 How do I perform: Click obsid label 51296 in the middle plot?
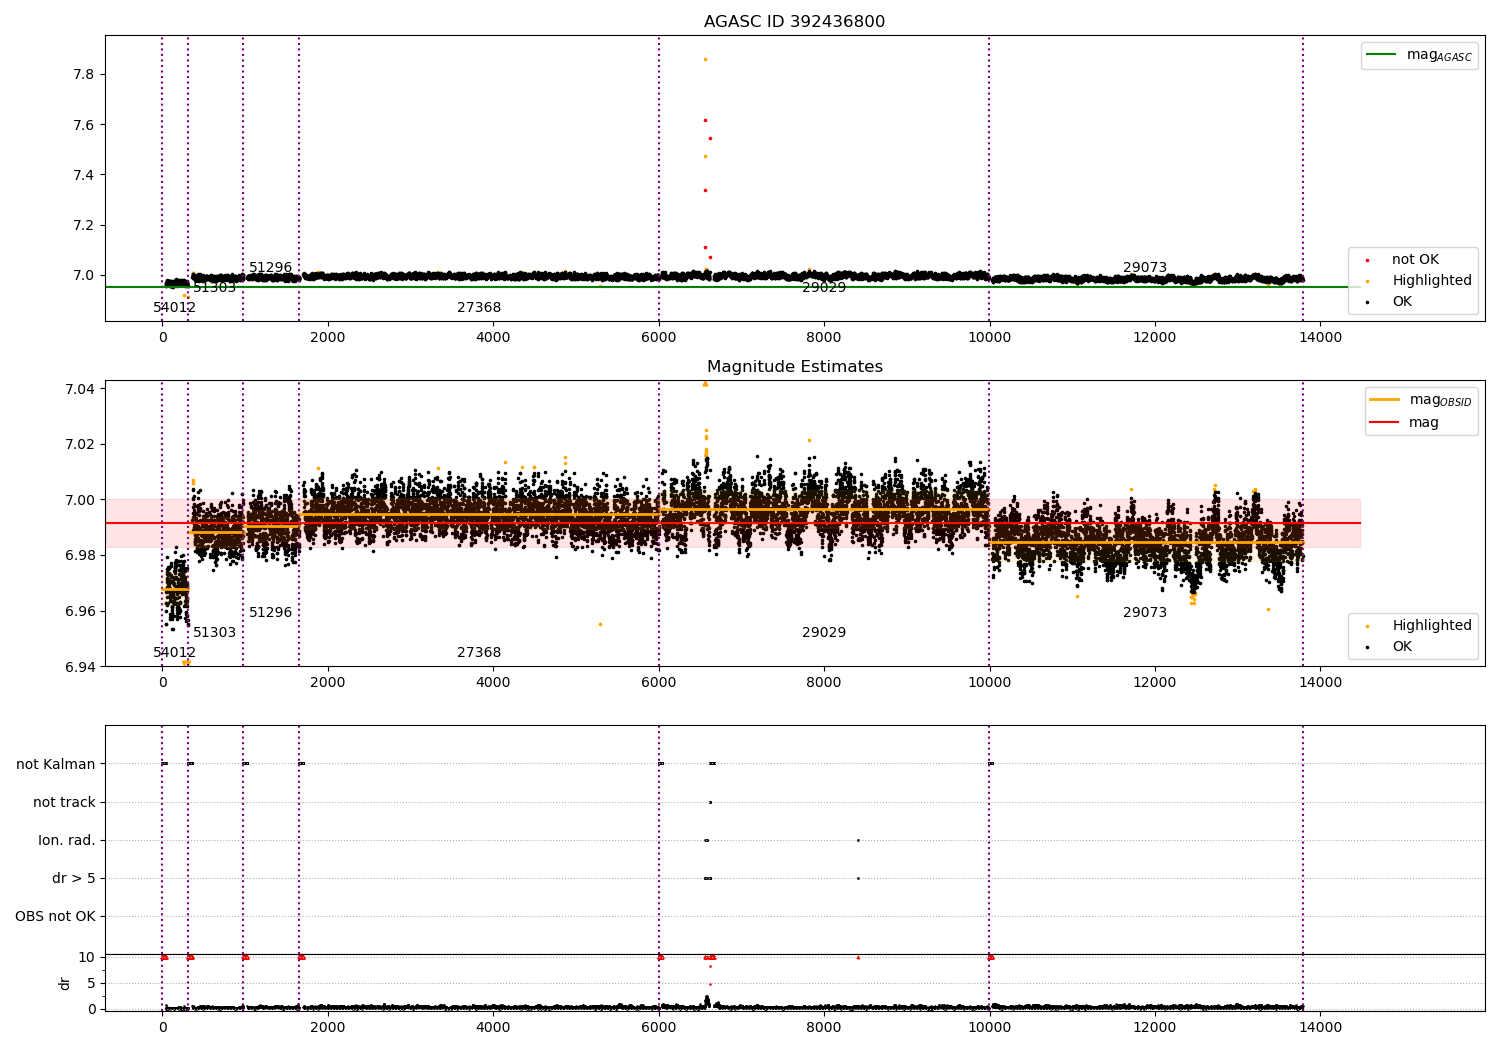pos(270,613)
